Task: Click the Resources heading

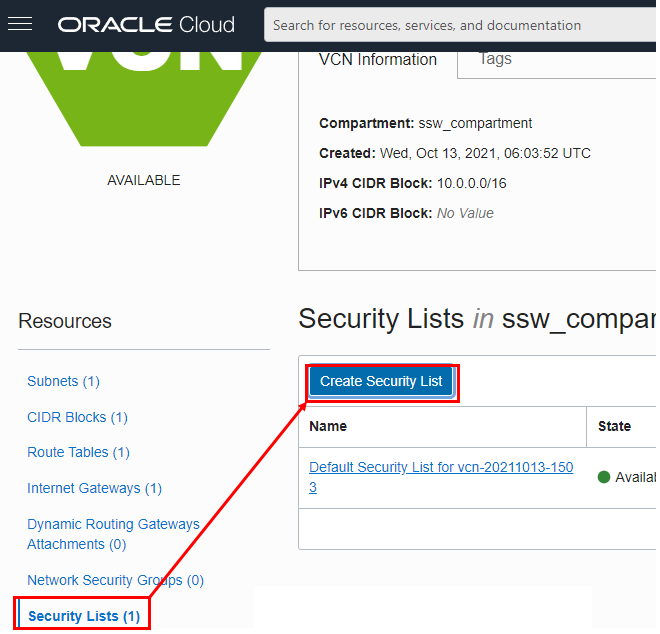Action: point(65,322)
